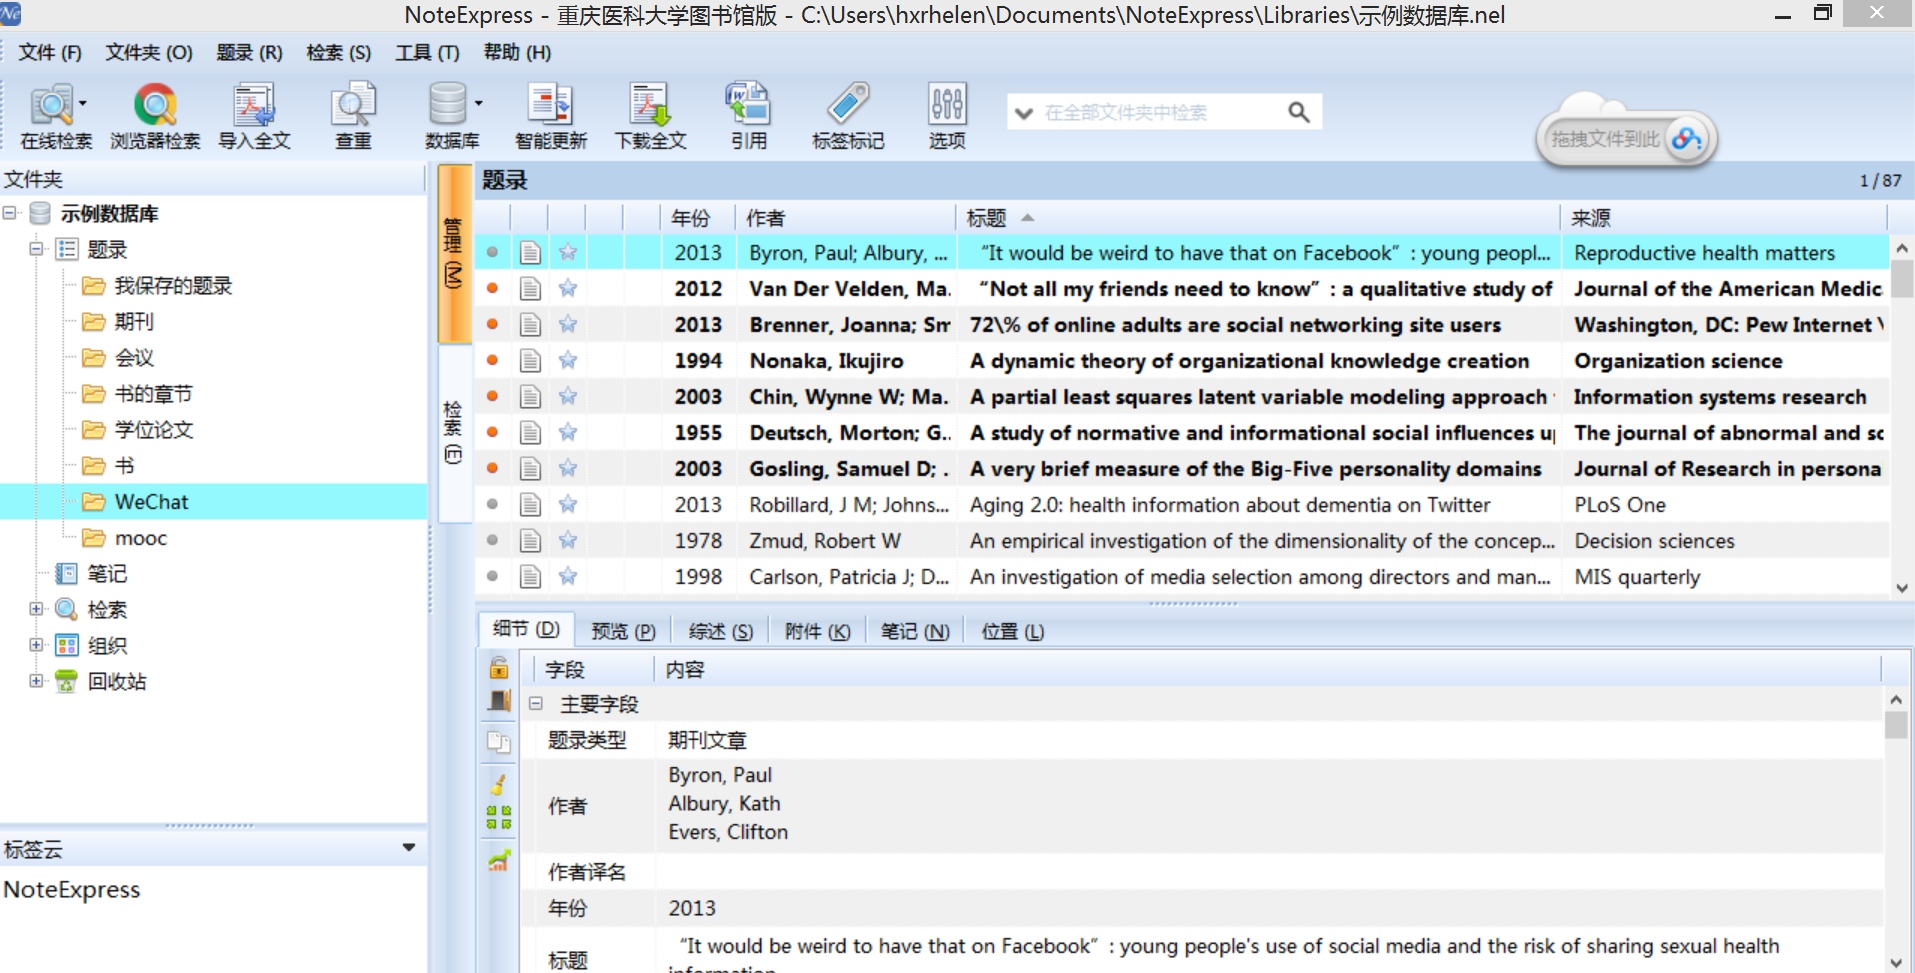Run the 查重 duplicate check tool
The height and width of the screenshot is (973, 1915).
353,118
